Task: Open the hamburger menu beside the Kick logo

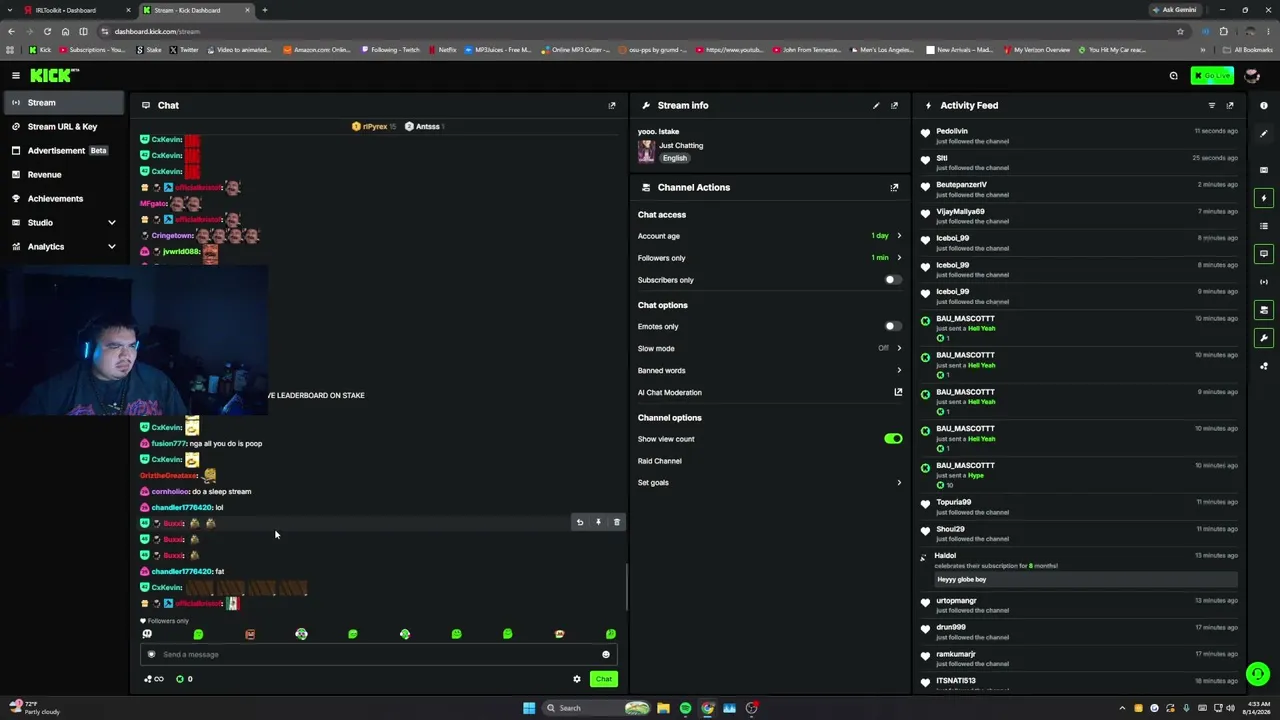Action: tap(16, 75)
